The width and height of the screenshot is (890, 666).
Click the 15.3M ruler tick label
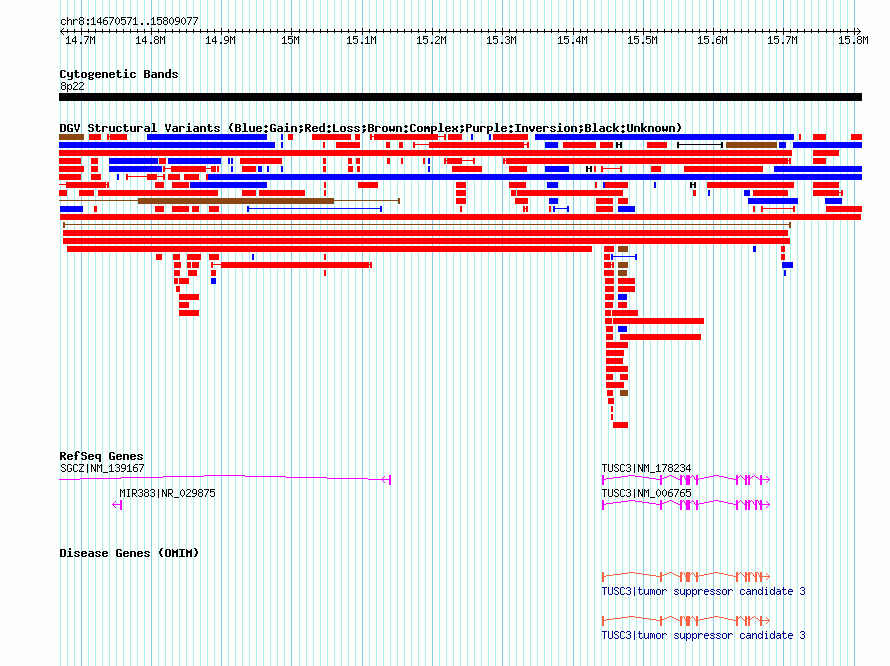pos(501,40)
